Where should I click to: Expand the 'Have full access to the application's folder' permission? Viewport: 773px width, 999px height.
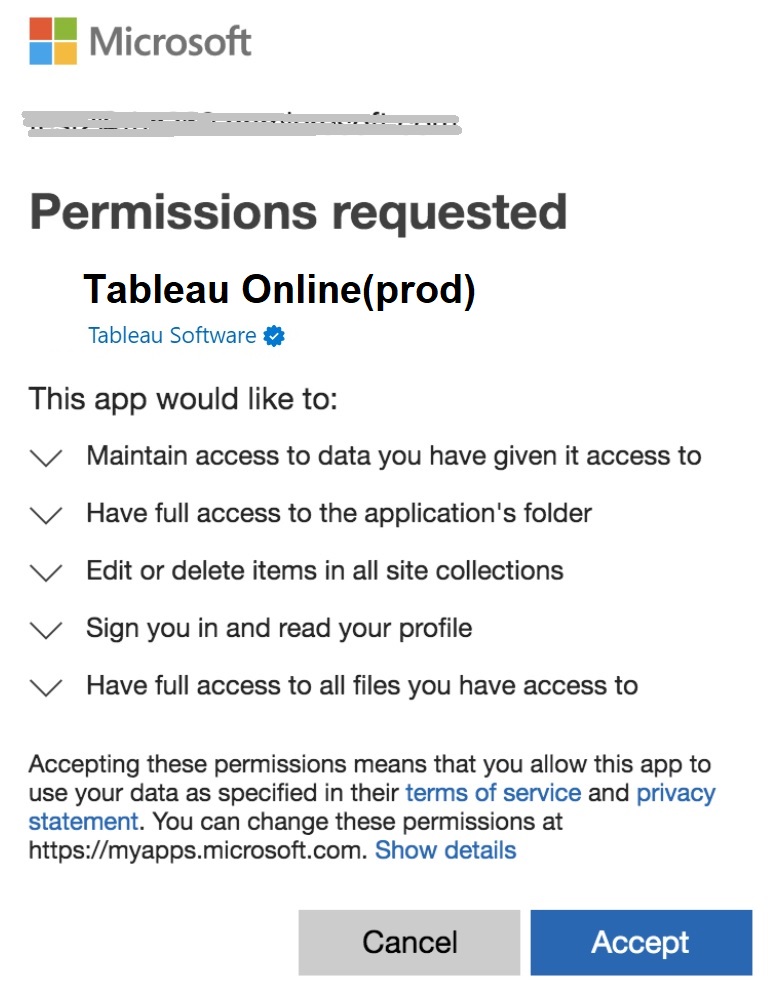45,515
